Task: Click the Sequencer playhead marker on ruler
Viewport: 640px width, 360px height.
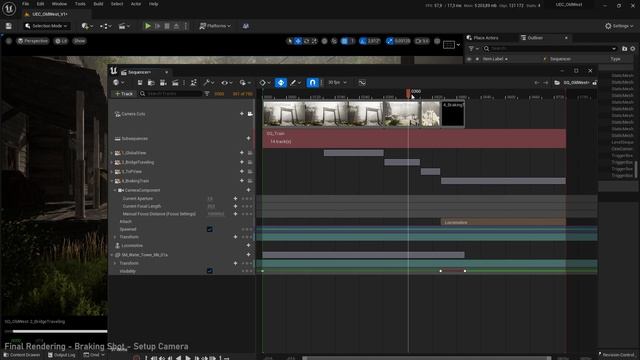Action: (408, 93)
